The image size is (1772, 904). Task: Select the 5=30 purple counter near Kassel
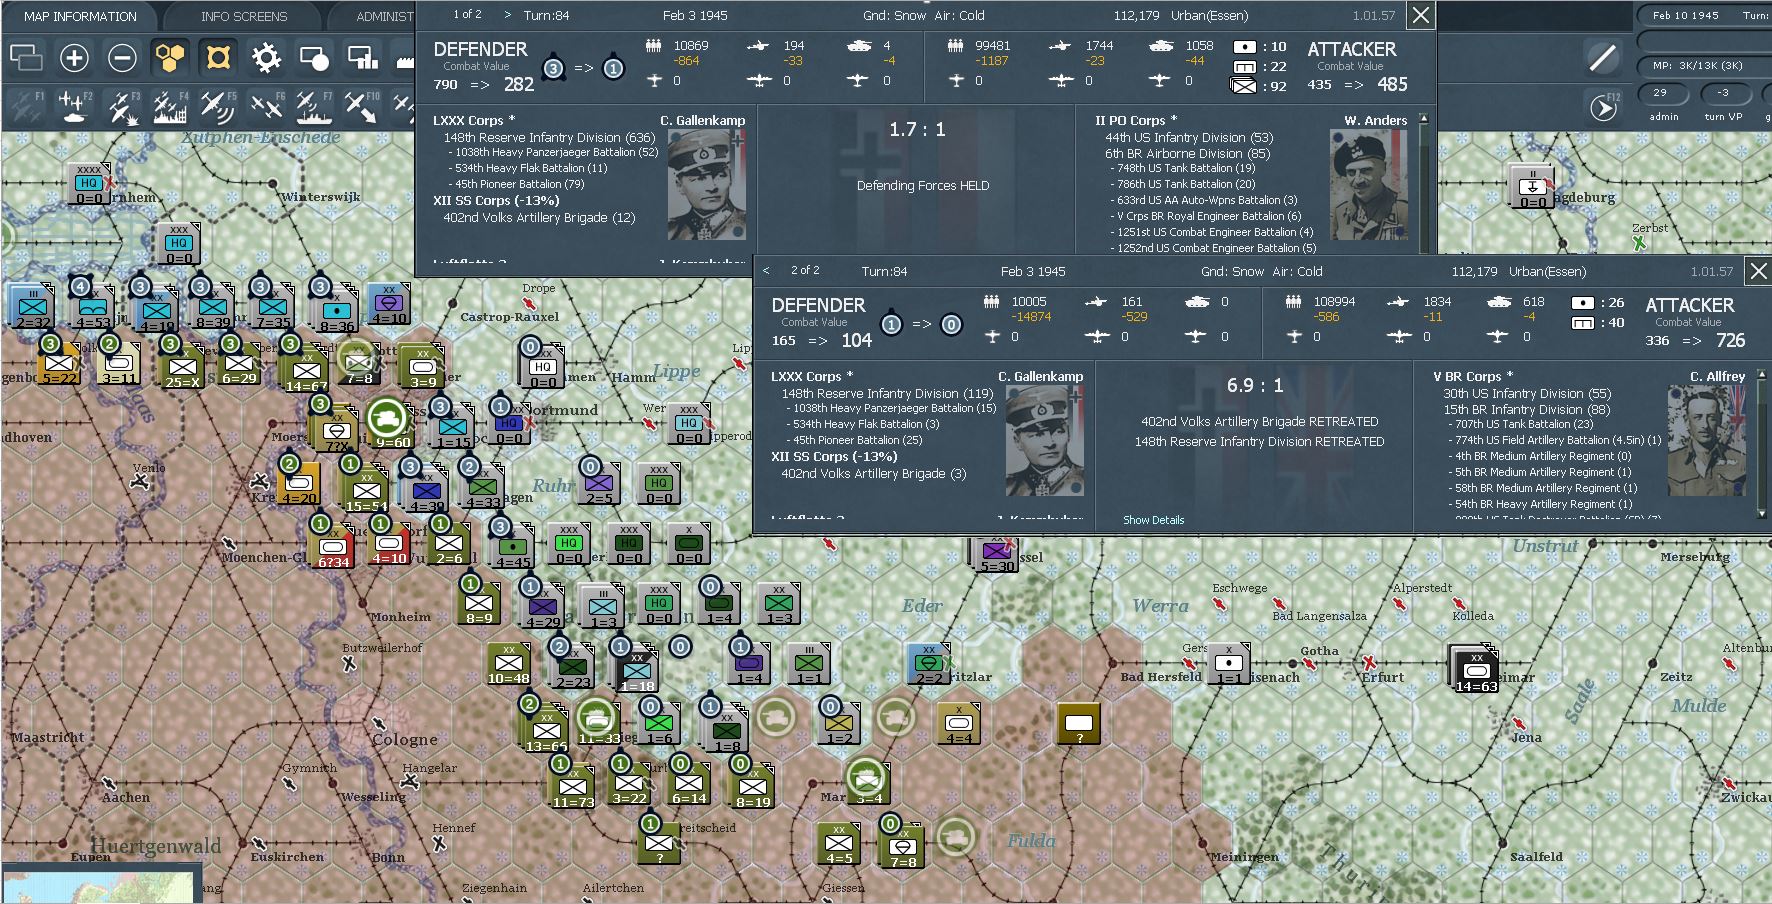[996, 554]
